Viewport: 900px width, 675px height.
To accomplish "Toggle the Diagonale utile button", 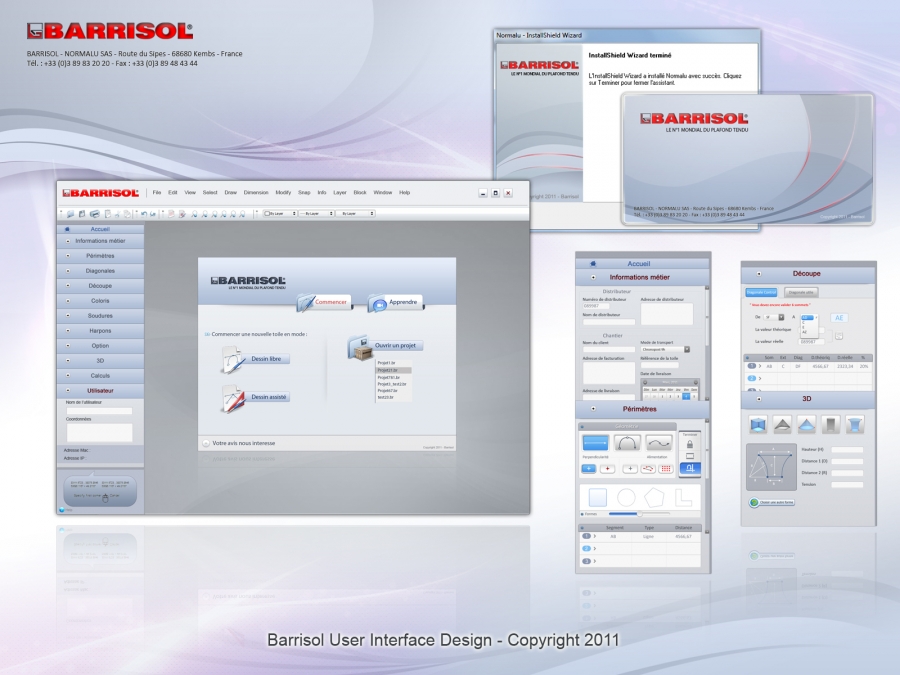I will [x=801, y=292].
